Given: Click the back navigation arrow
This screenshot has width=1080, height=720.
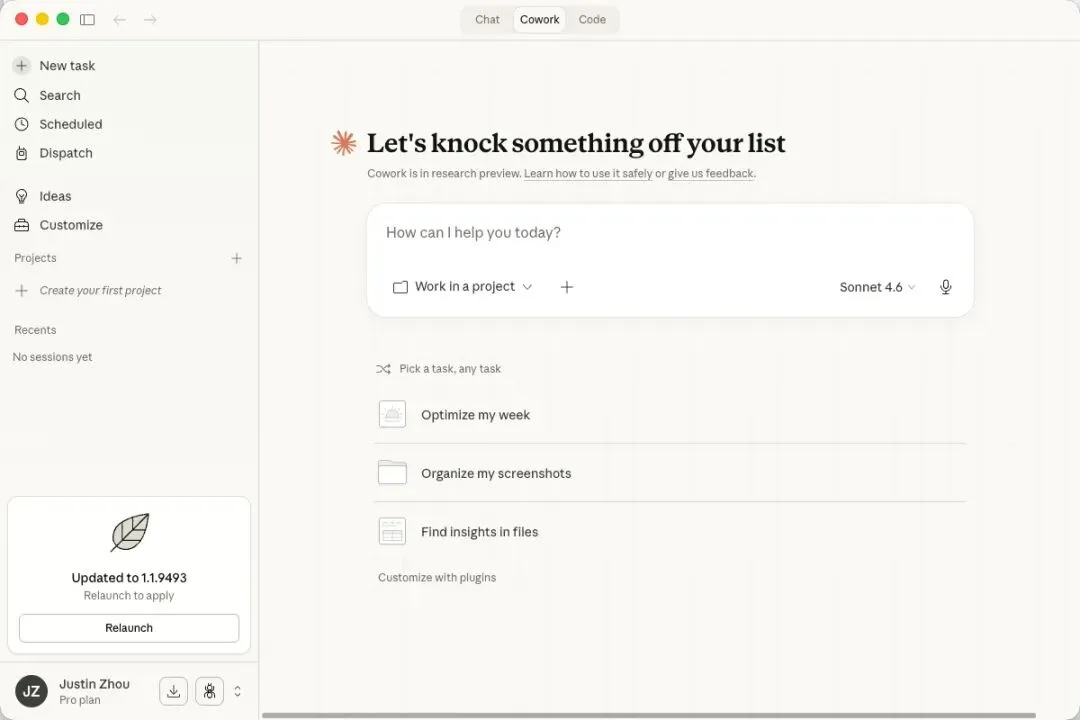Looking at the screenshot, I should point(119,19).
